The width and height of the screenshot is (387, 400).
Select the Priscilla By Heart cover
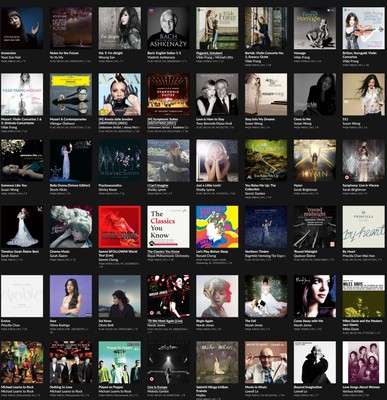363,227
